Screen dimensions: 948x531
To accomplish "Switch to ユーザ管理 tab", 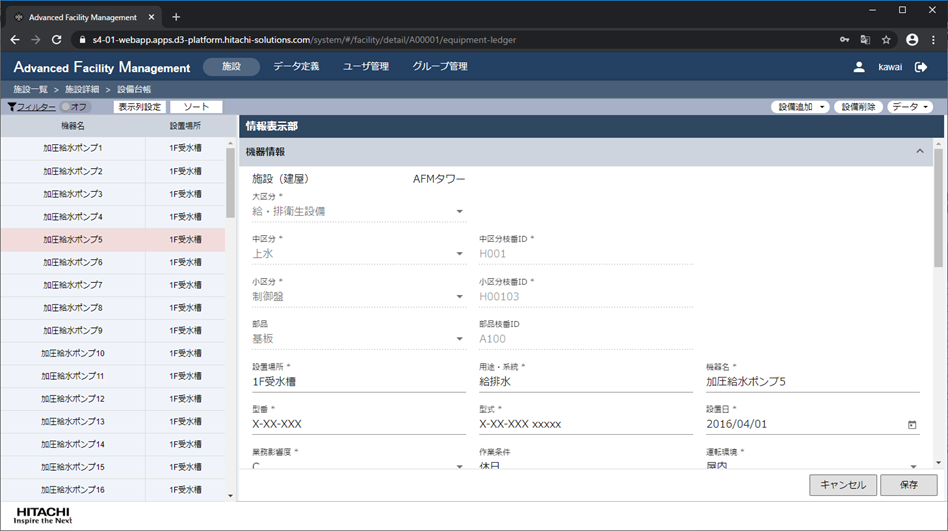I will [366, 67].
